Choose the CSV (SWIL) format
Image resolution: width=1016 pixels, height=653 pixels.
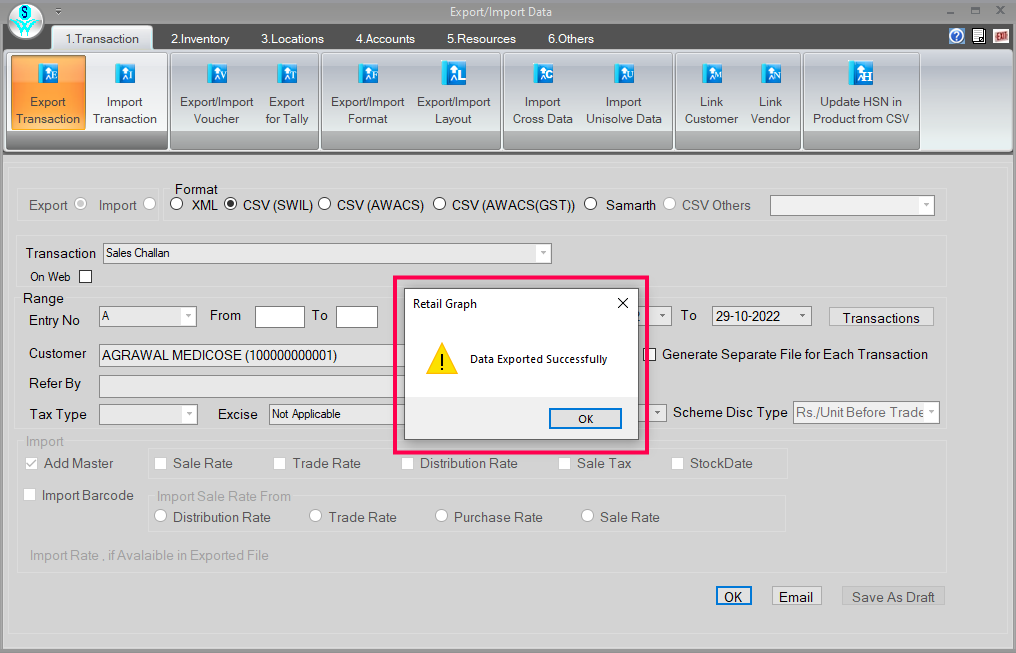click(230, 204)
